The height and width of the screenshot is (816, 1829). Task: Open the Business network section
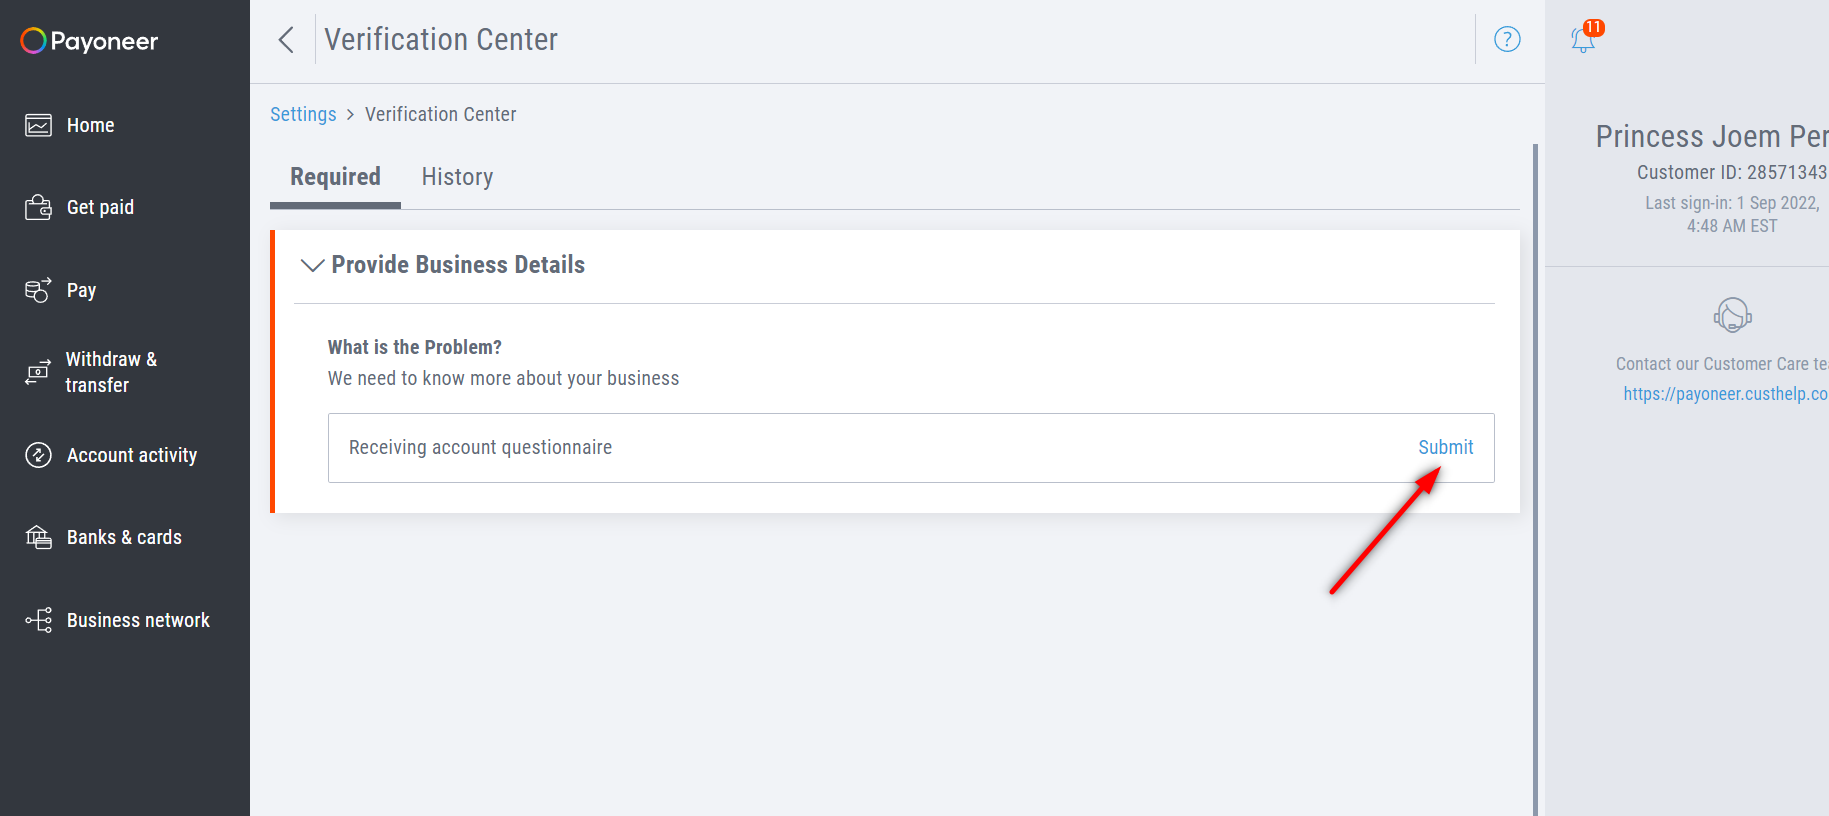point(137,620)
